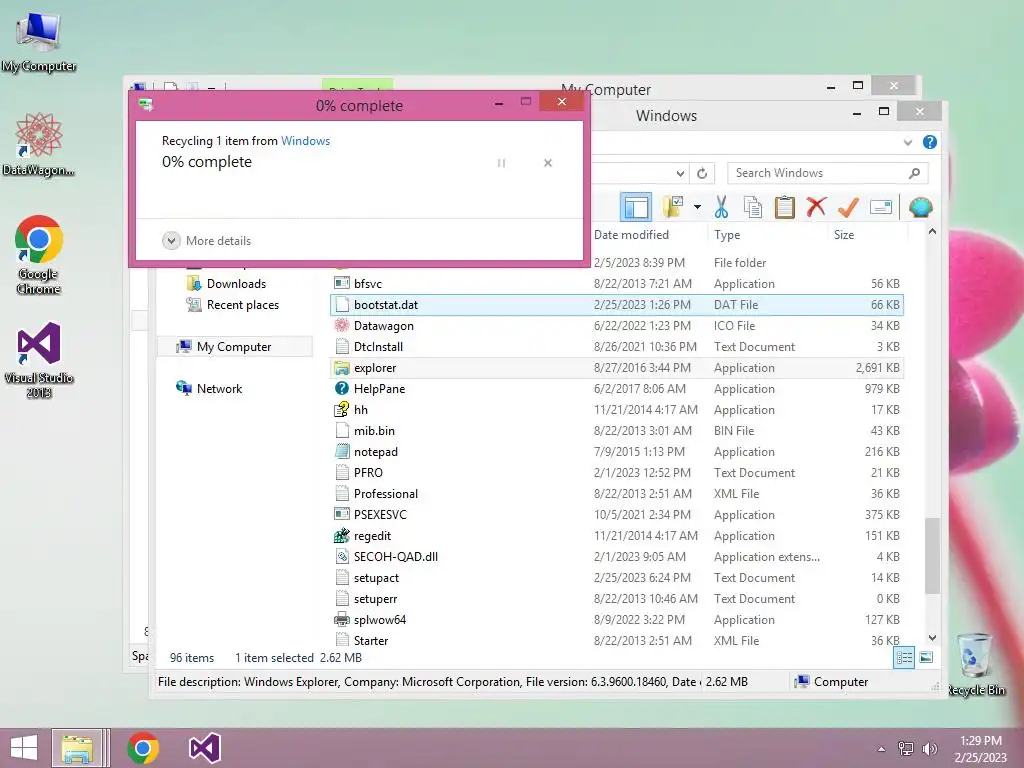Viewport: 1024px width, 768px height.
Task: Open dropdown arrow next to folder options icon
Action: pyautogui.click(x=697, y=207)
